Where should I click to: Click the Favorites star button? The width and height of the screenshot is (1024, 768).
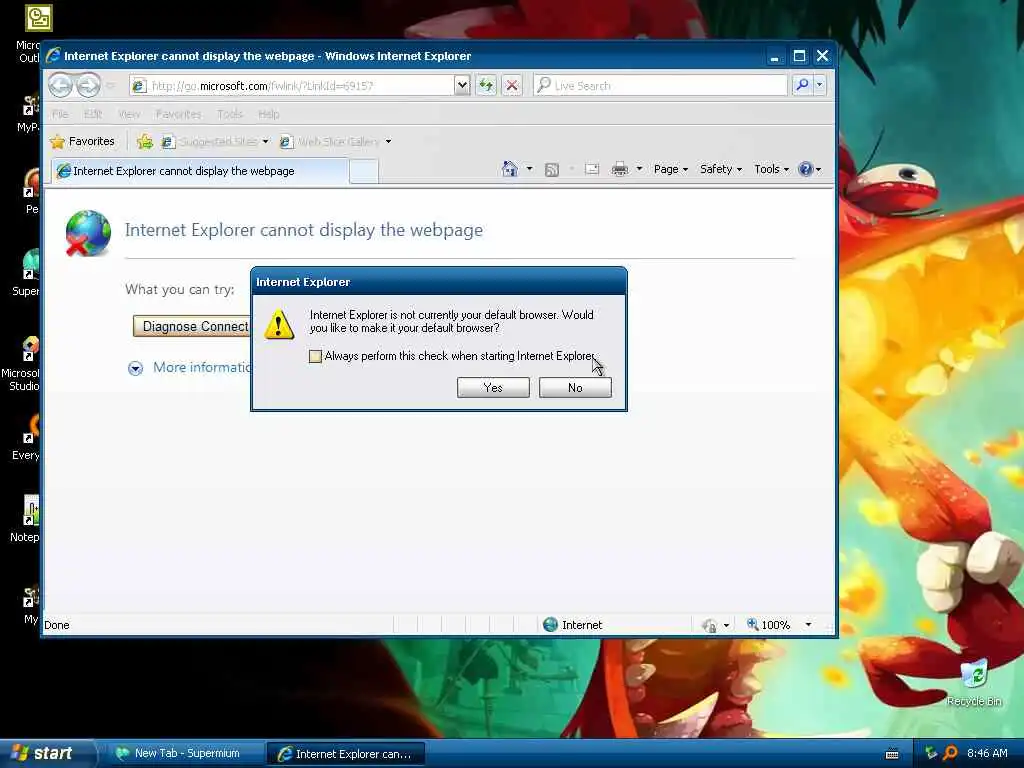82,141
